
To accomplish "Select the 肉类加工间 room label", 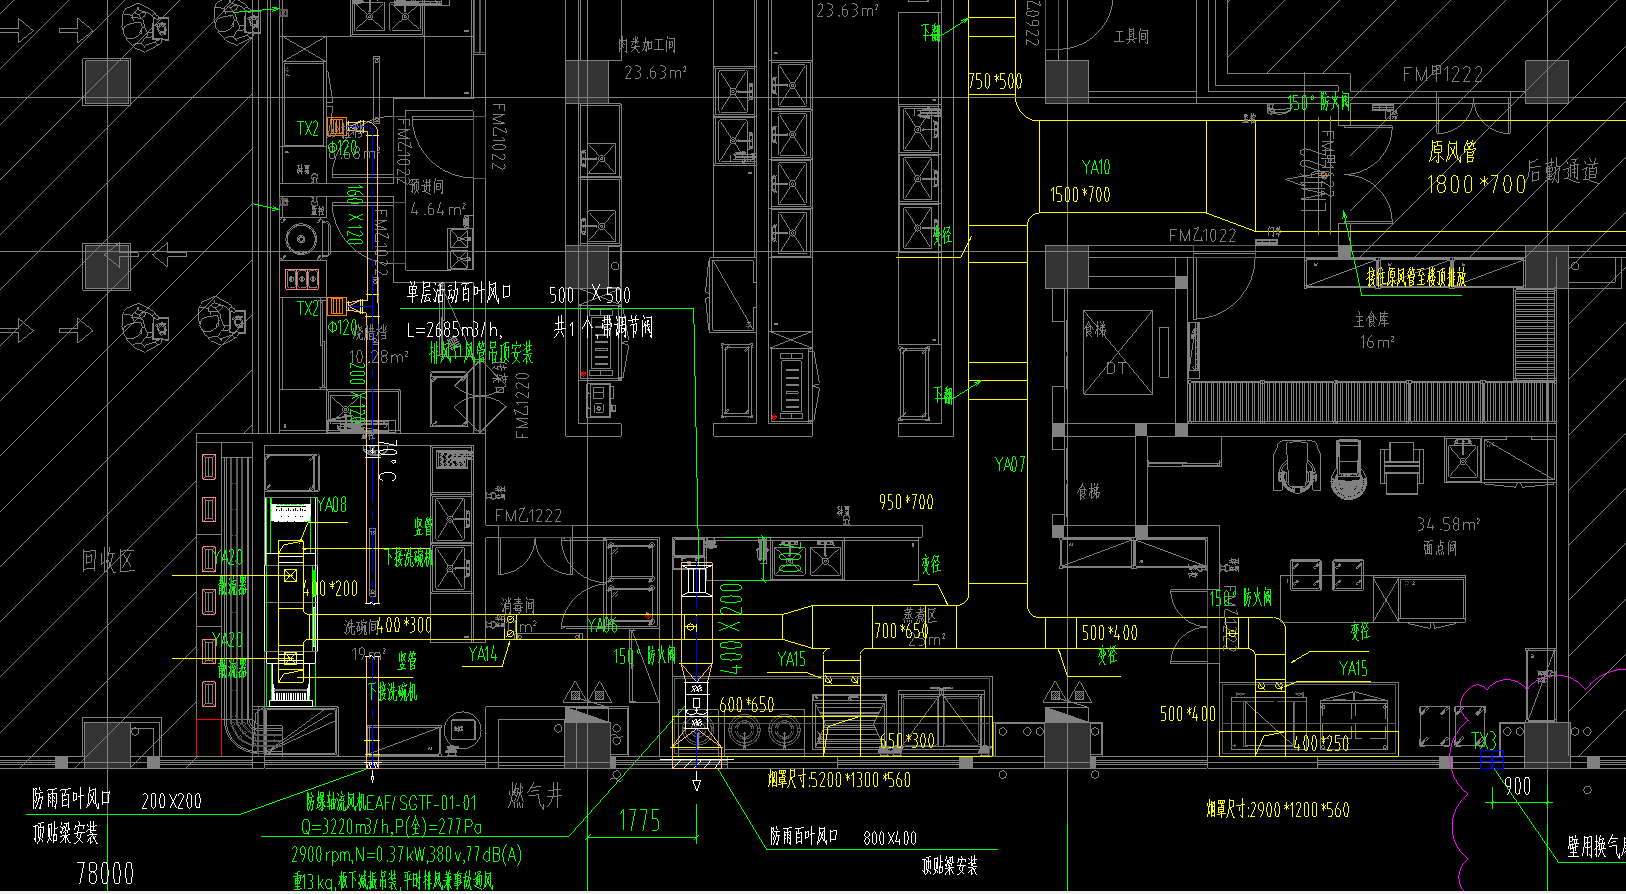I will [647, 45].
